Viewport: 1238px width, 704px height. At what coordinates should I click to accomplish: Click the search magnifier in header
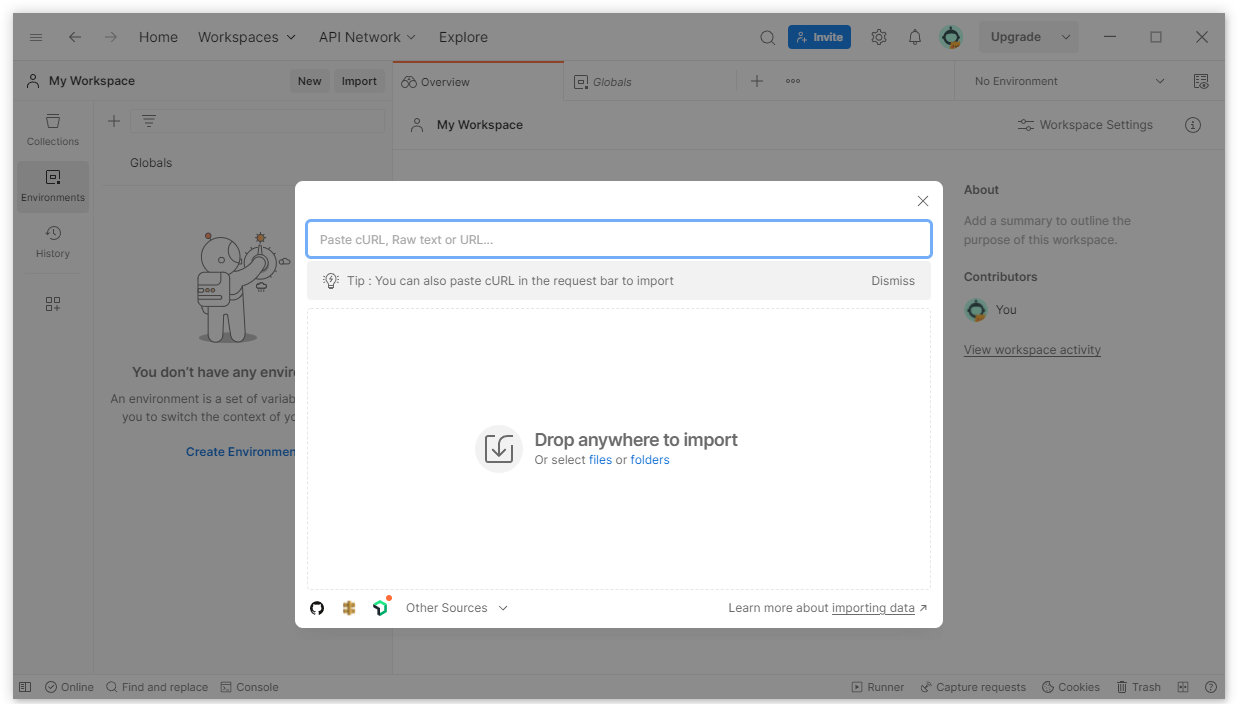click(767, 37)
